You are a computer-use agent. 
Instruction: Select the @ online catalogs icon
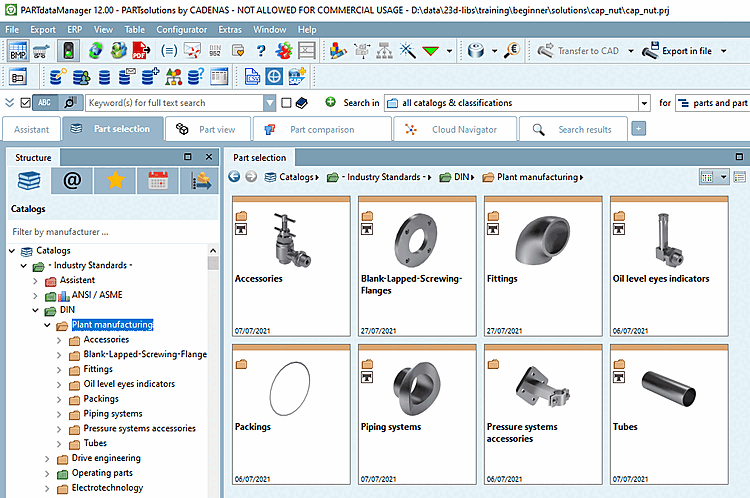(x=71, y=180)
